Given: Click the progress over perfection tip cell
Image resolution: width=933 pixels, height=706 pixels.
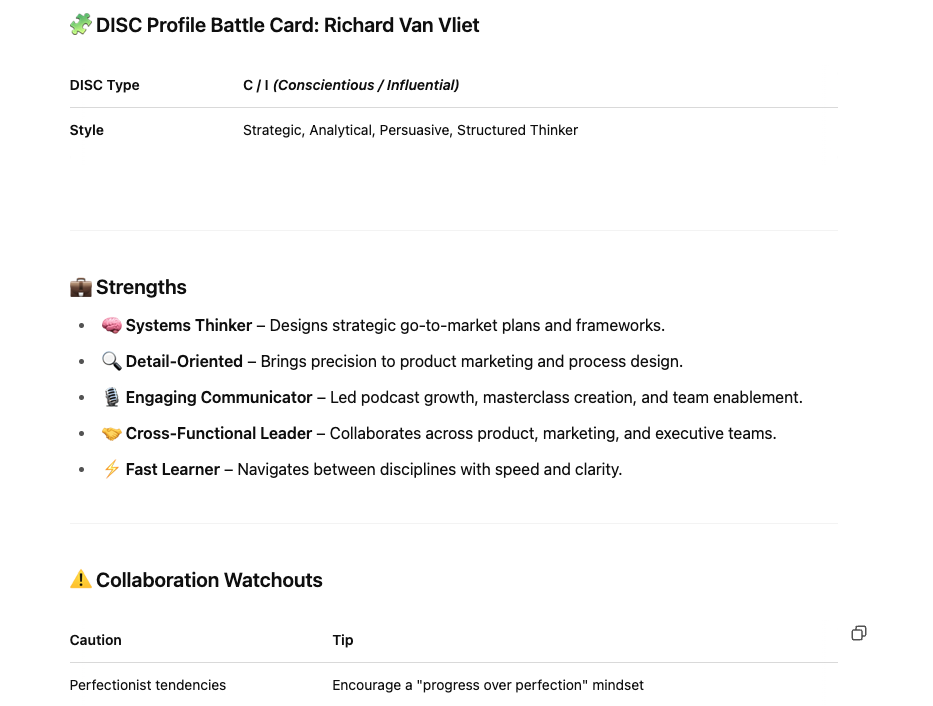Looking at the screenshot, I should (x=488, y=685).
